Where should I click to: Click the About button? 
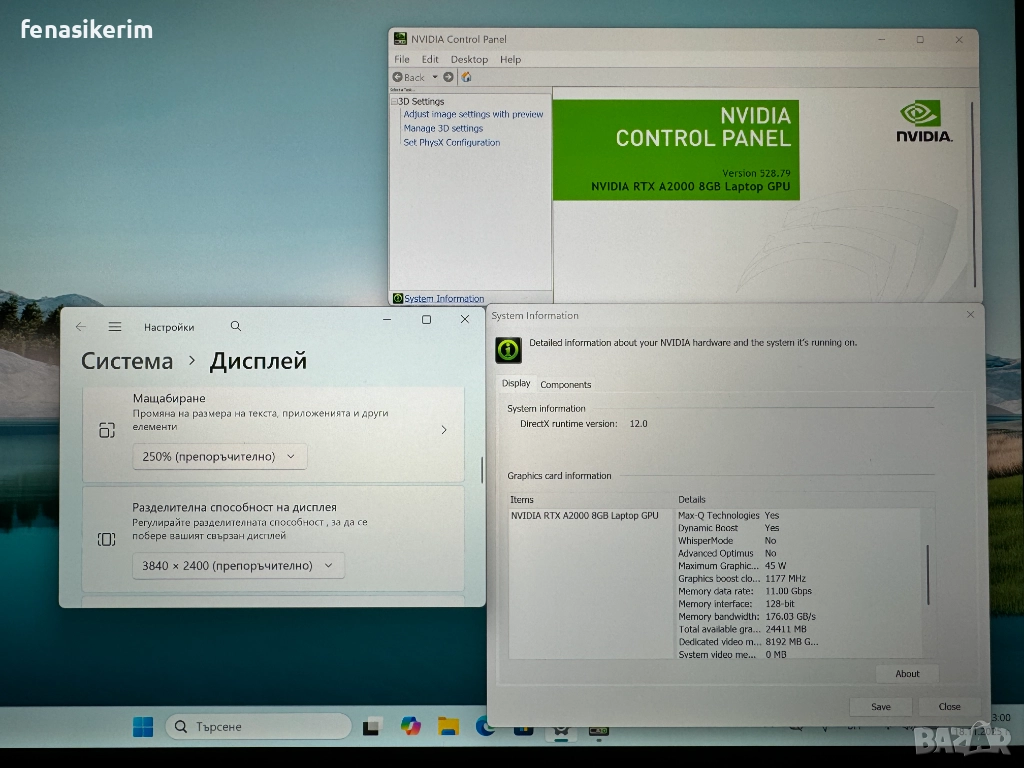[907, 673]
